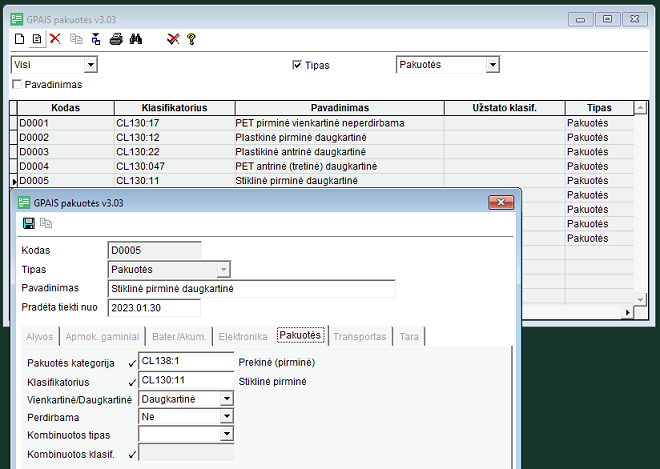Switch to the Tara tab

tap(409, 336)
